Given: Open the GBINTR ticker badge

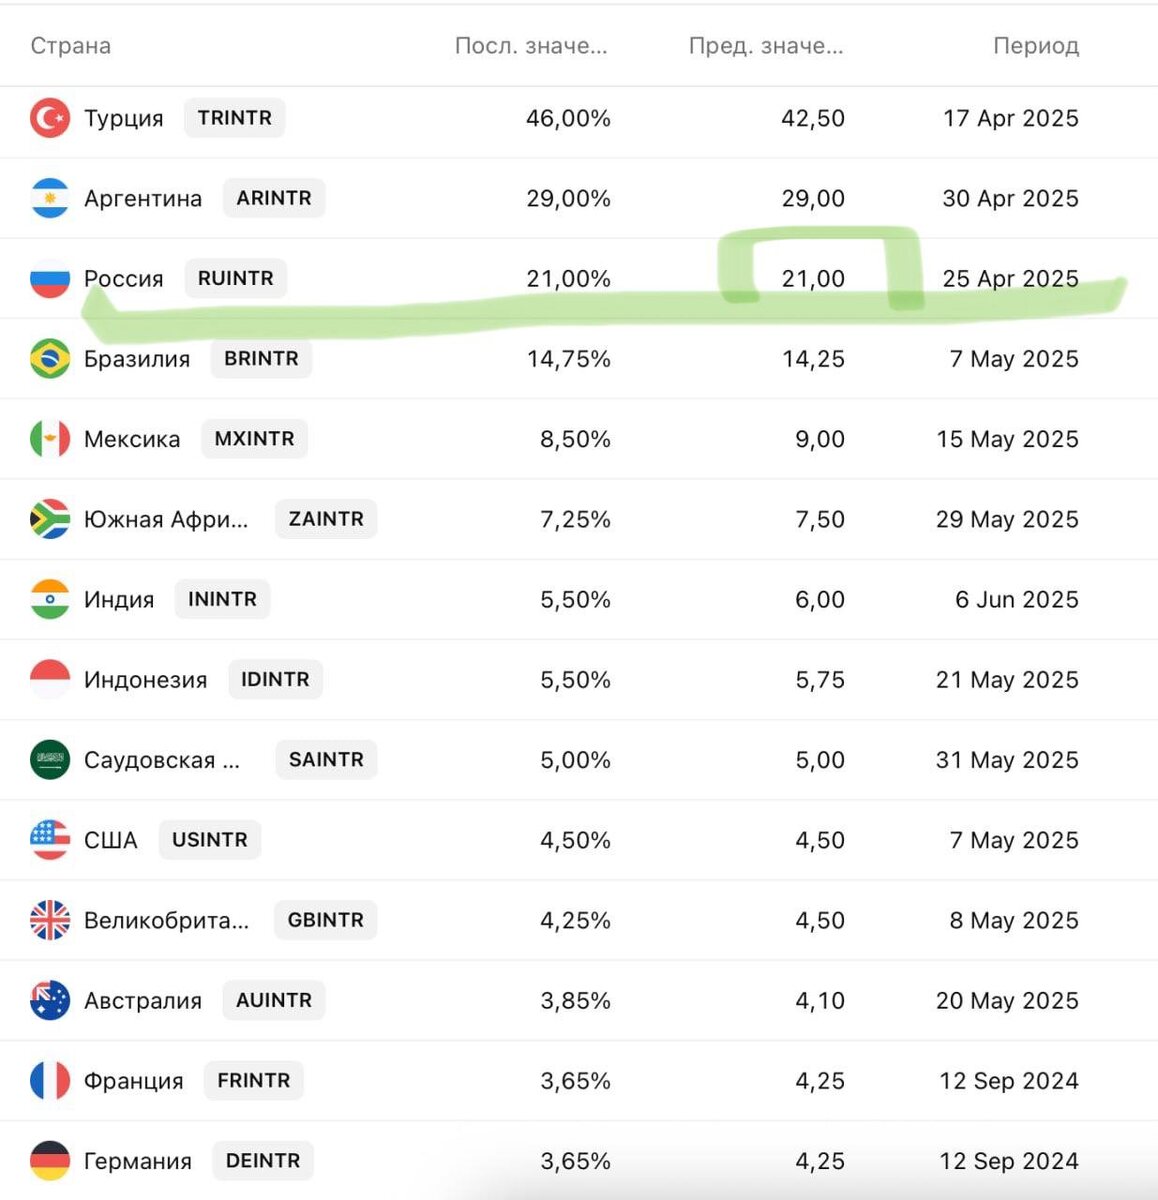Looking at the screenshot, I should 326,920.
